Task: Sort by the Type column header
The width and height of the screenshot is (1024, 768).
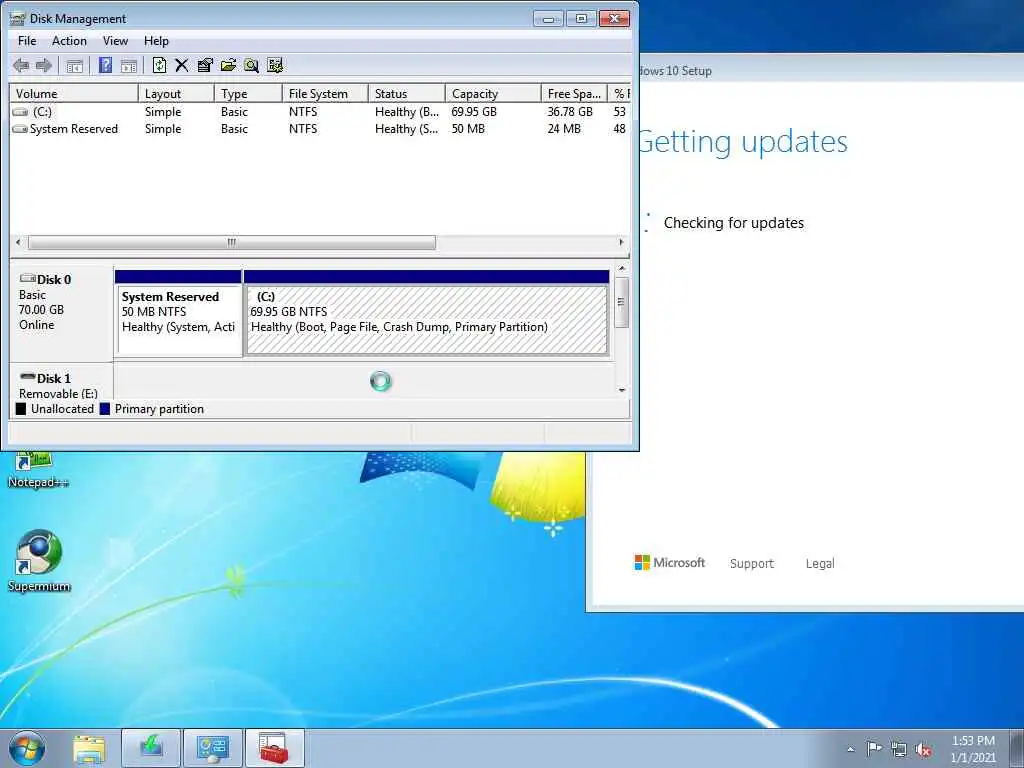Action: [248, 93]
